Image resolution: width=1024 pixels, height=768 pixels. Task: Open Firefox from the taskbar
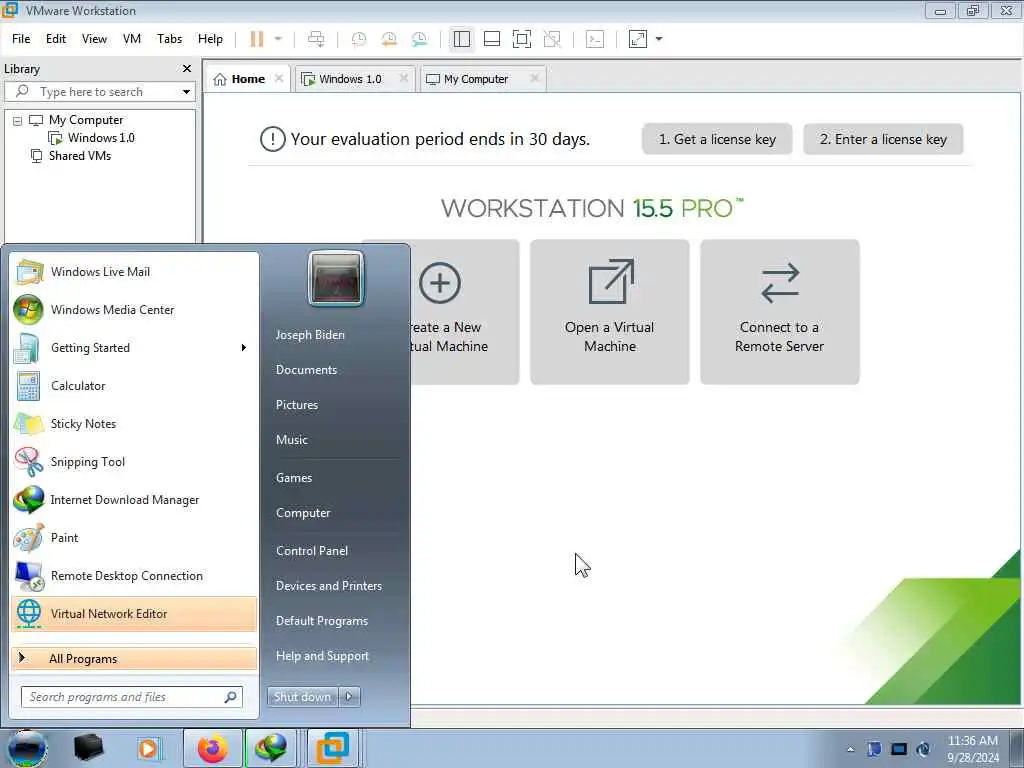[212, 748]
